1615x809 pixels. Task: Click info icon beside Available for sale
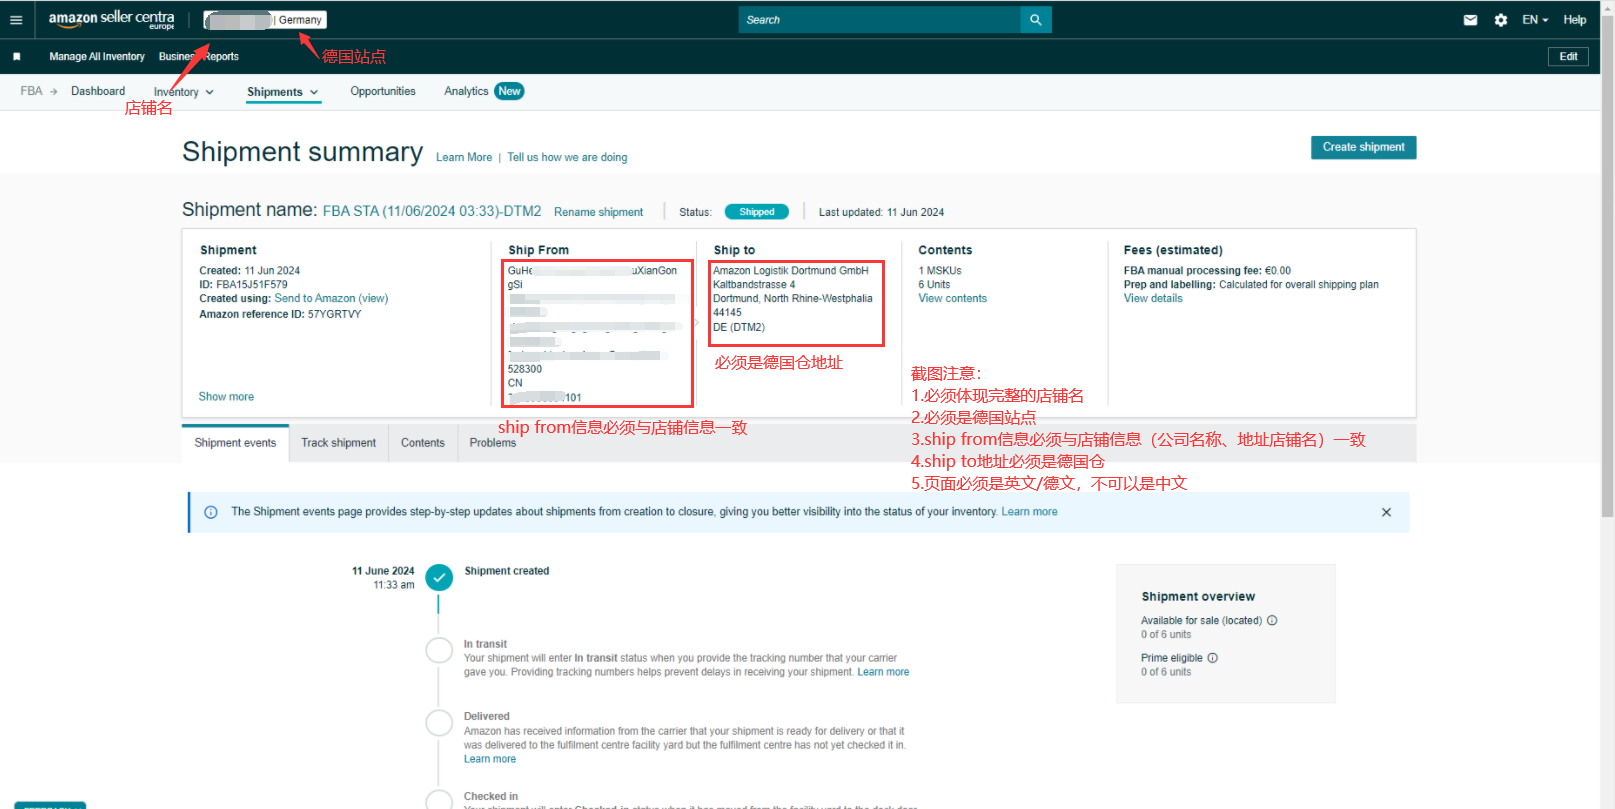[x=1272, y=620]
